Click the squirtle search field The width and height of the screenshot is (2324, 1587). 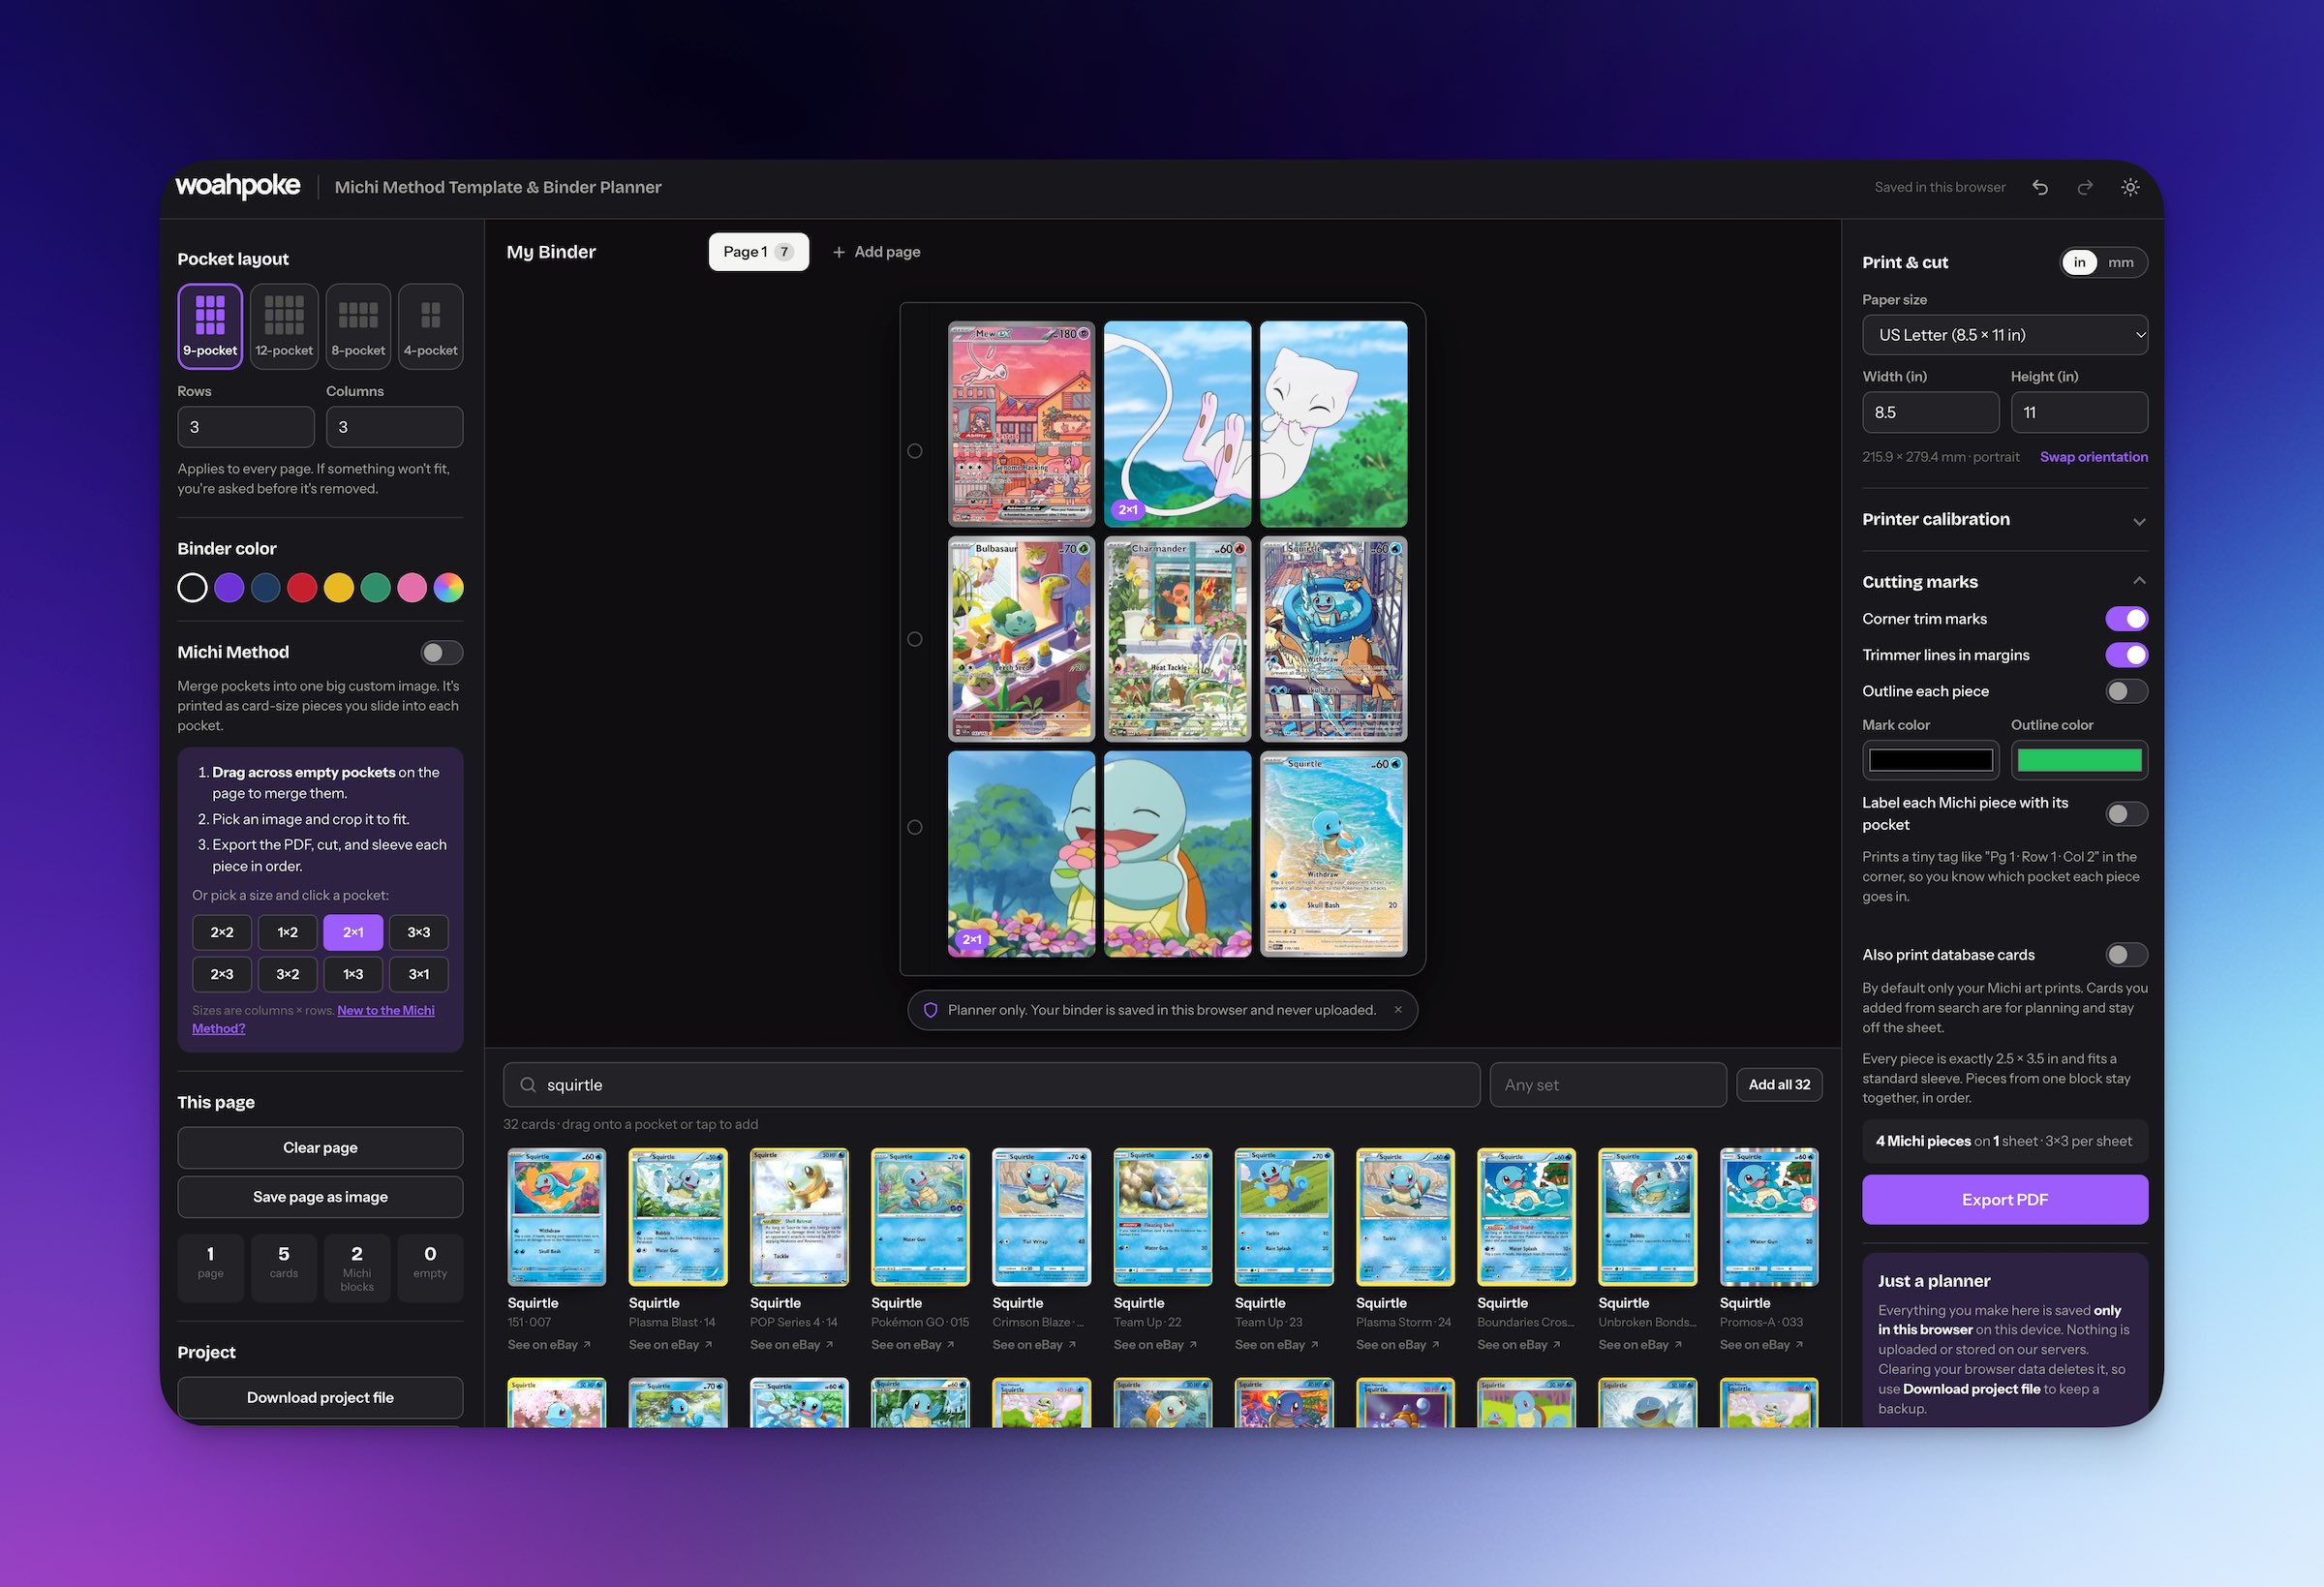991,1085
